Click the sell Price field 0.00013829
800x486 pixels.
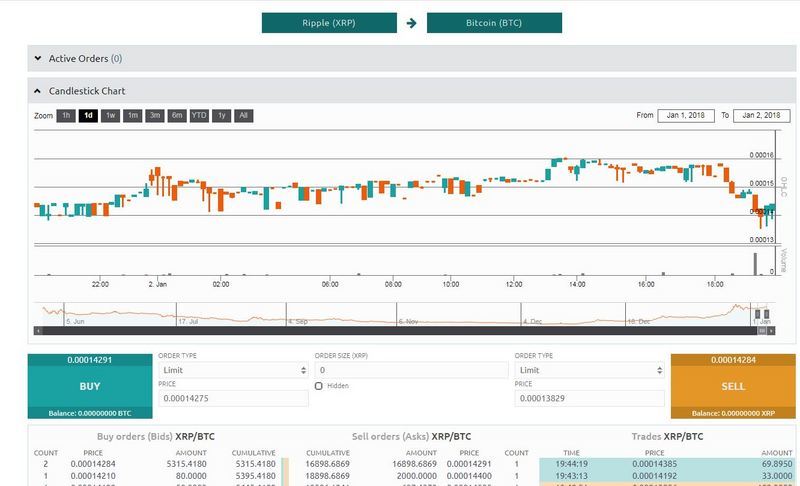click(590, 398)
